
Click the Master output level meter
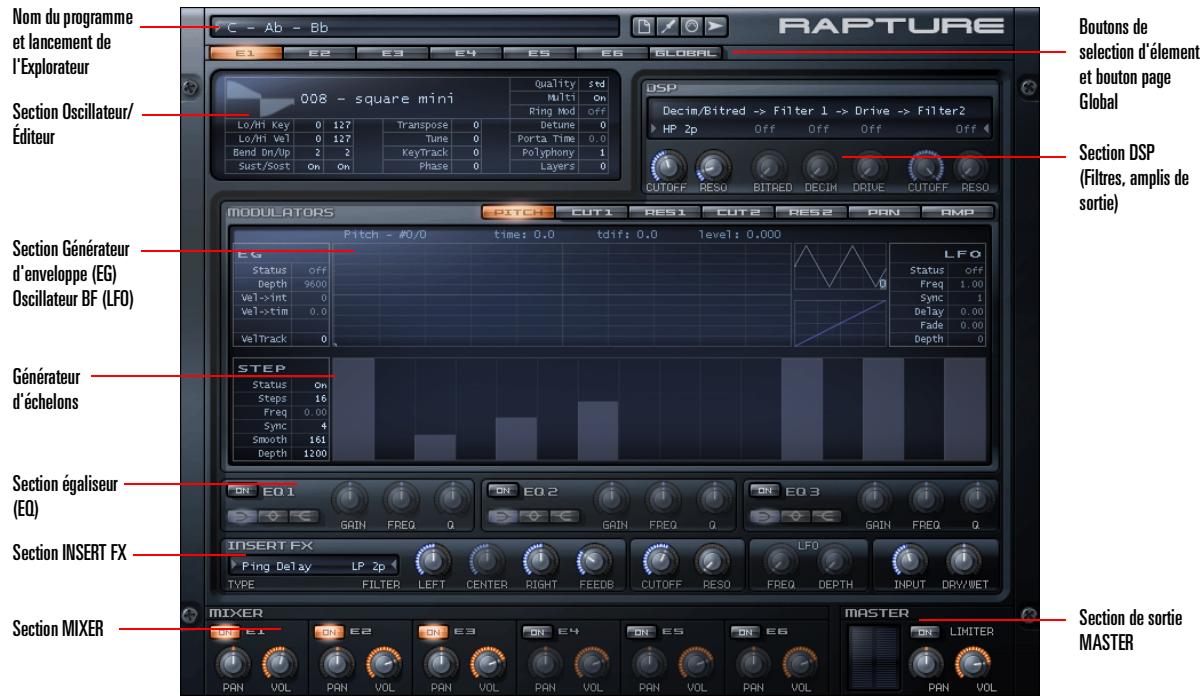pyautogui.click(x=875, y=657)
